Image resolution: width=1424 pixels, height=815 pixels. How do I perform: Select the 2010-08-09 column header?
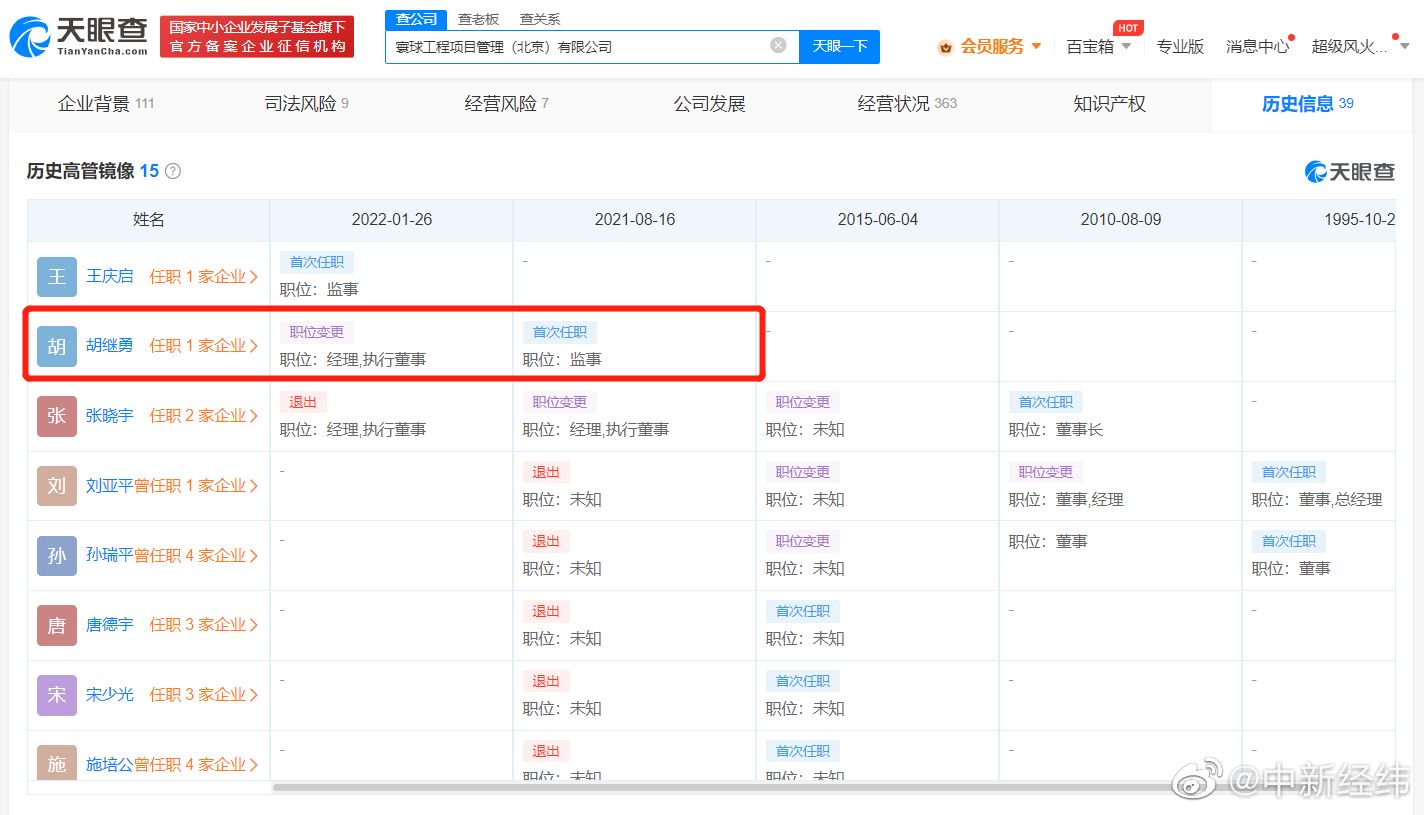click(1121, 220)
